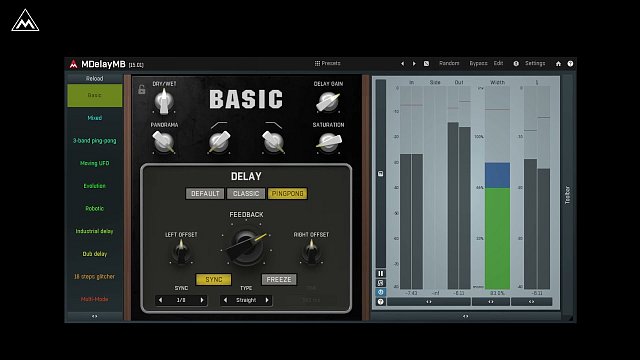Screen dimensions: 640x360
Task: Select the Mixed preset
Action: [95, 118]
